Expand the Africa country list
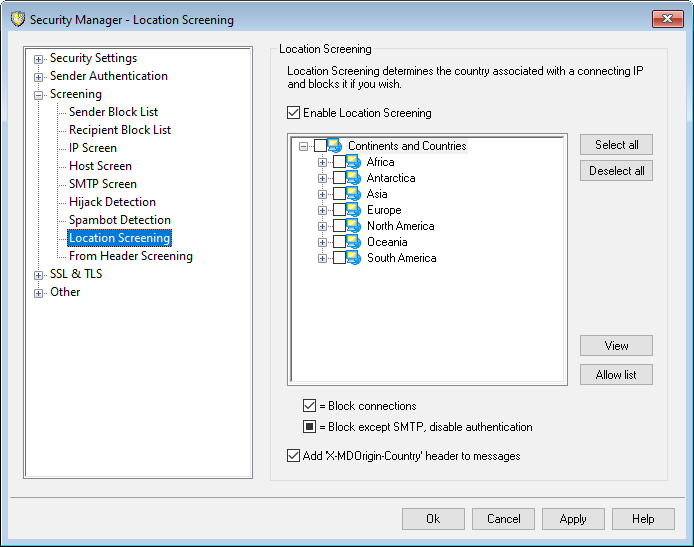This screenshot has width=694, height=547. pyautogui.click(x=322, y=162)
